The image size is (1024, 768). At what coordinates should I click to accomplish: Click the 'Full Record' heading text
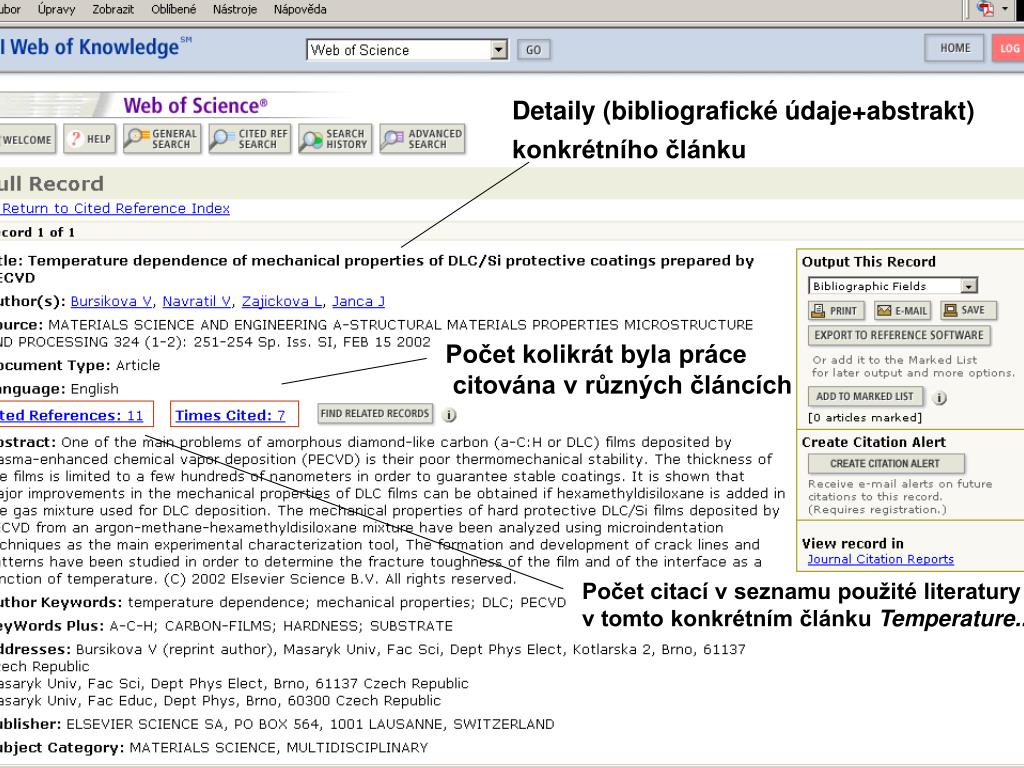point(52,184)
